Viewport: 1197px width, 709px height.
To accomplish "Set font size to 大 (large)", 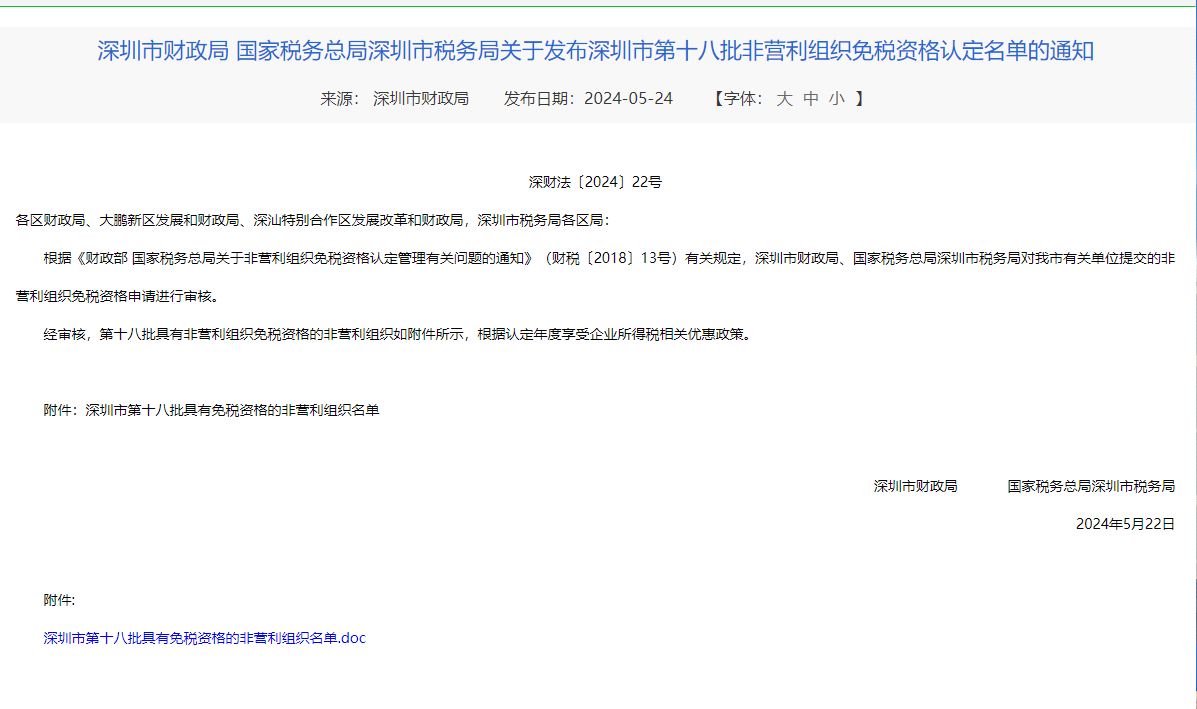I will point(784,98).
